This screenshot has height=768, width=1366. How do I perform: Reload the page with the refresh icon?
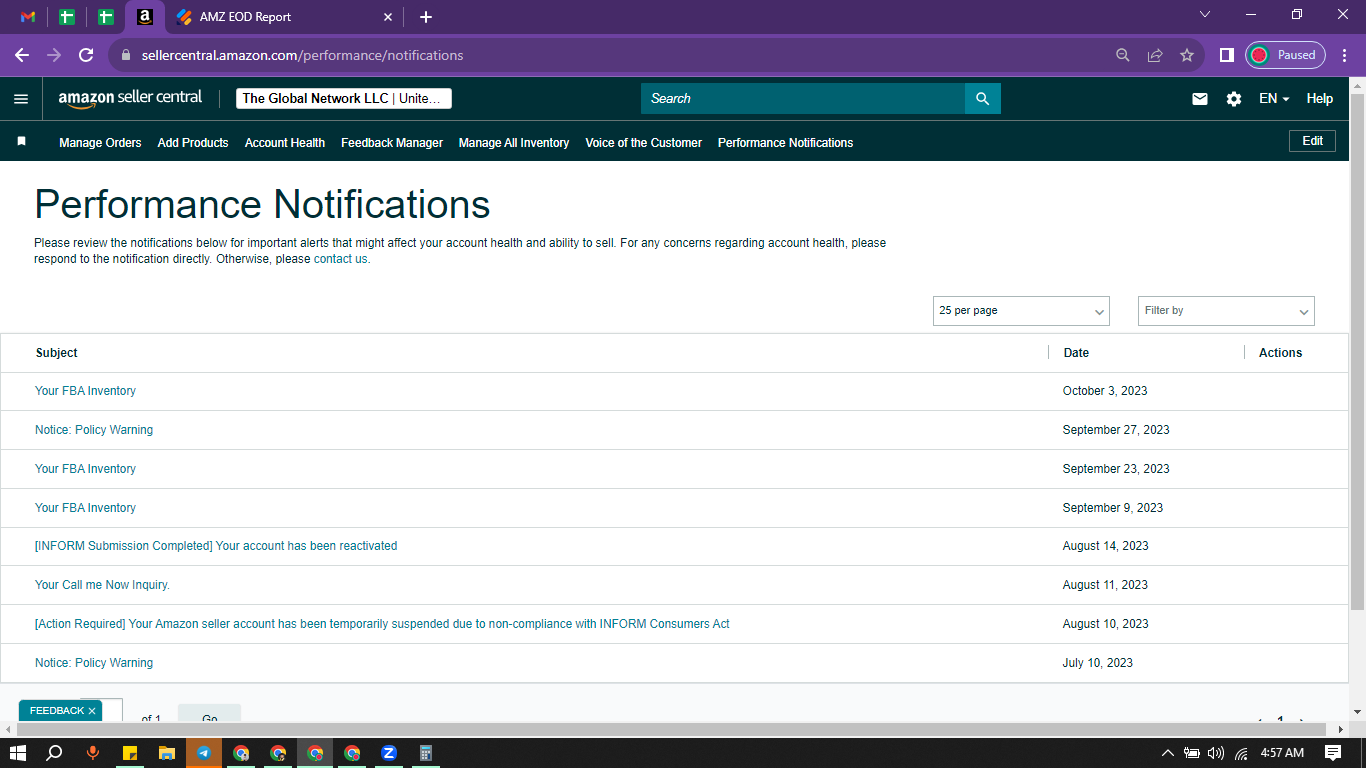point(86,55)
